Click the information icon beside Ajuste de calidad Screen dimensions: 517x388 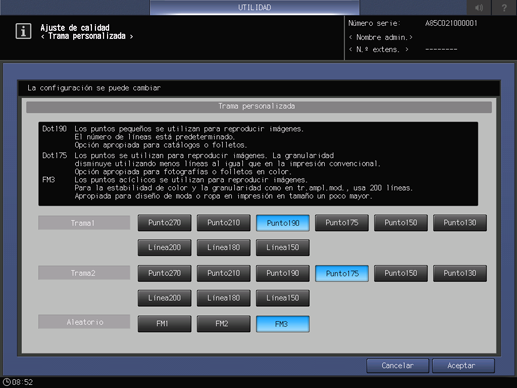[23, 31]
